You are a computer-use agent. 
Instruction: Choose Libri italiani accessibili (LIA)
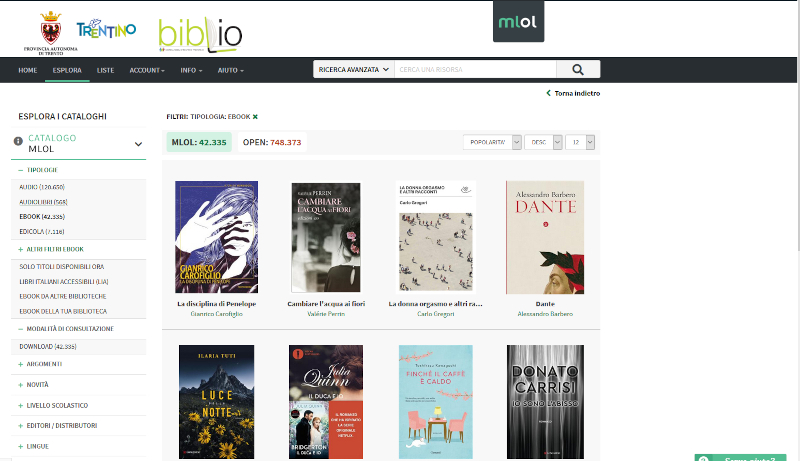click(x=64, y=281)
